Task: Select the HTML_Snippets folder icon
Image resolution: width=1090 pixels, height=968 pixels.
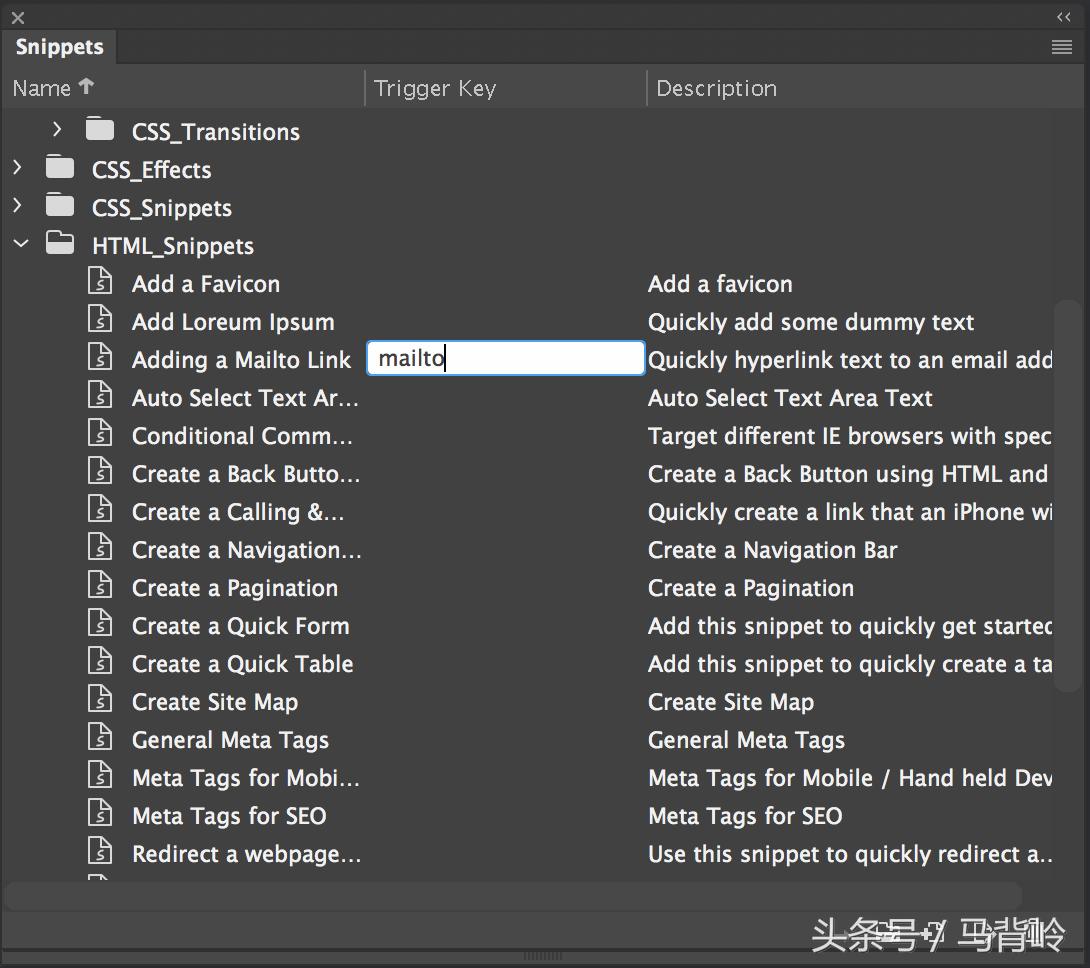Action: [60, 242]
